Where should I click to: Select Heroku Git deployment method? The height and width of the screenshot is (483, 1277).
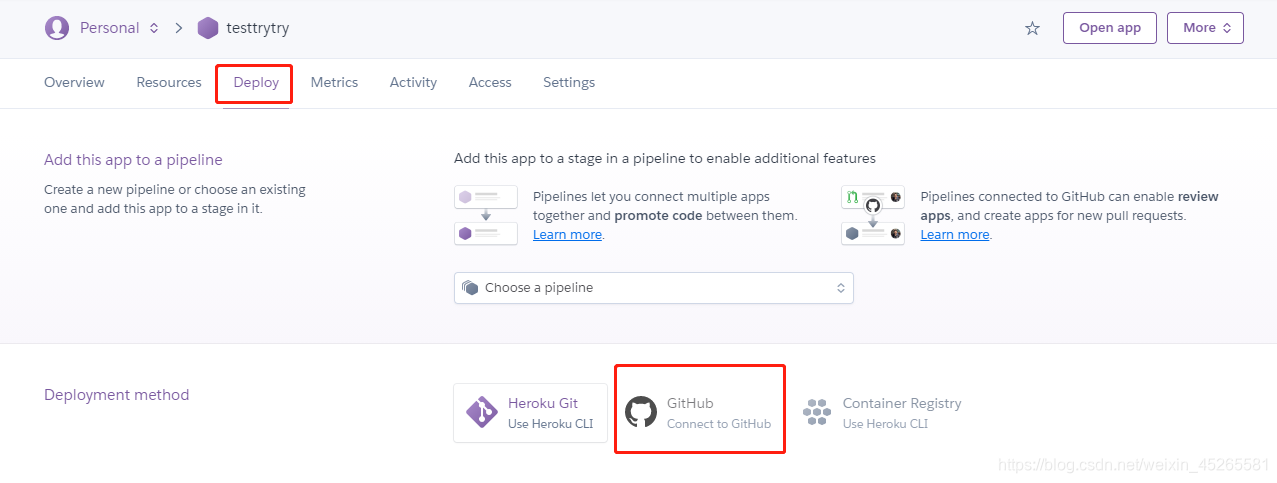(530, 413)
